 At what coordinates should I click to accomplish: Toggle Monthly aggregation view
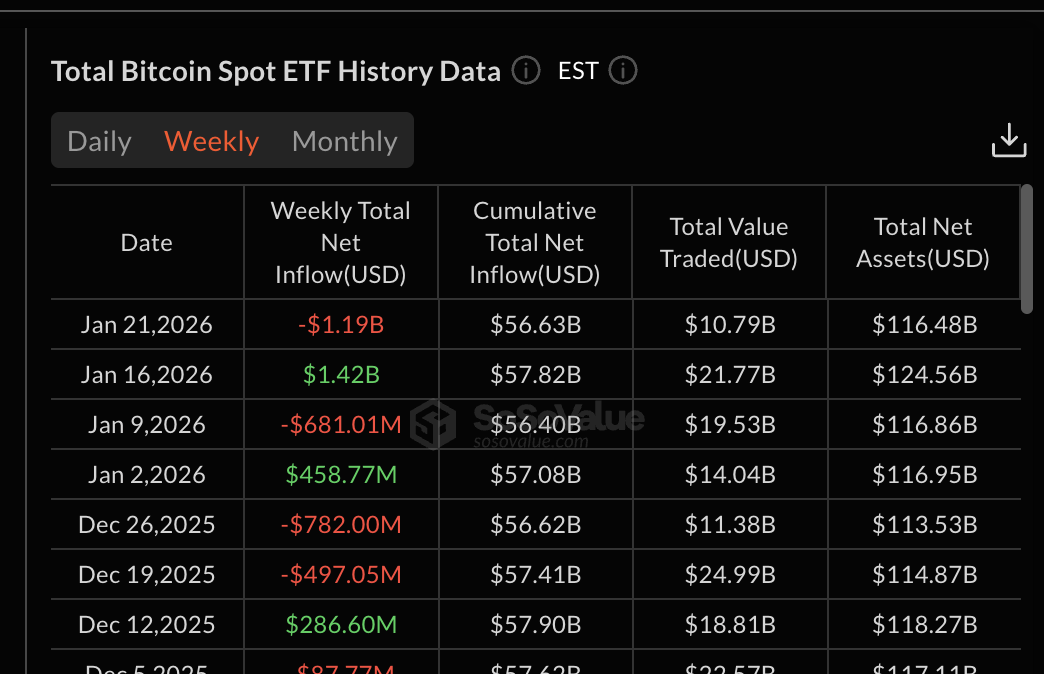click(x=344, y=141)
